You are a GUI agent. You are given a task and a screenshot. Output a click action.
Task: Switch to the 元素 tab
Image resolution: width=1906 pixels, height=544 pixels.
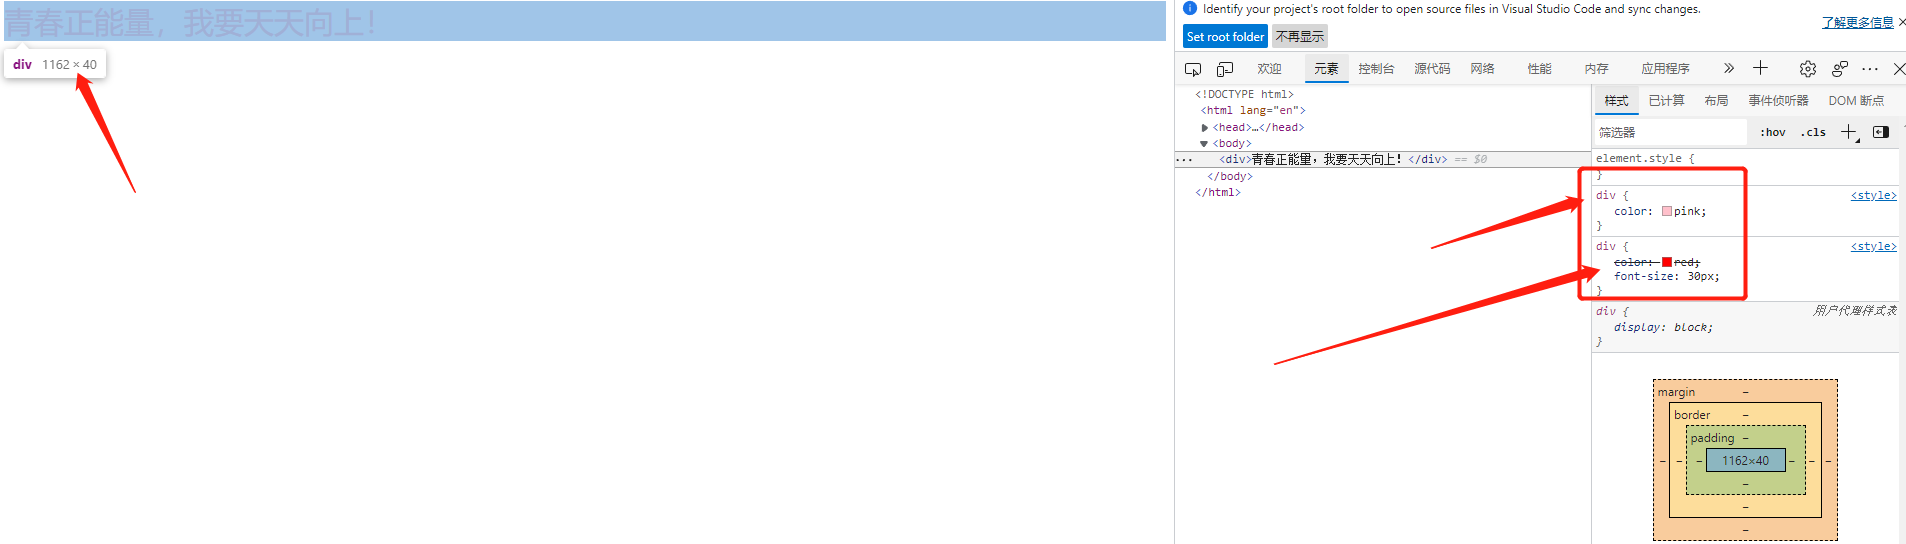1326,69
